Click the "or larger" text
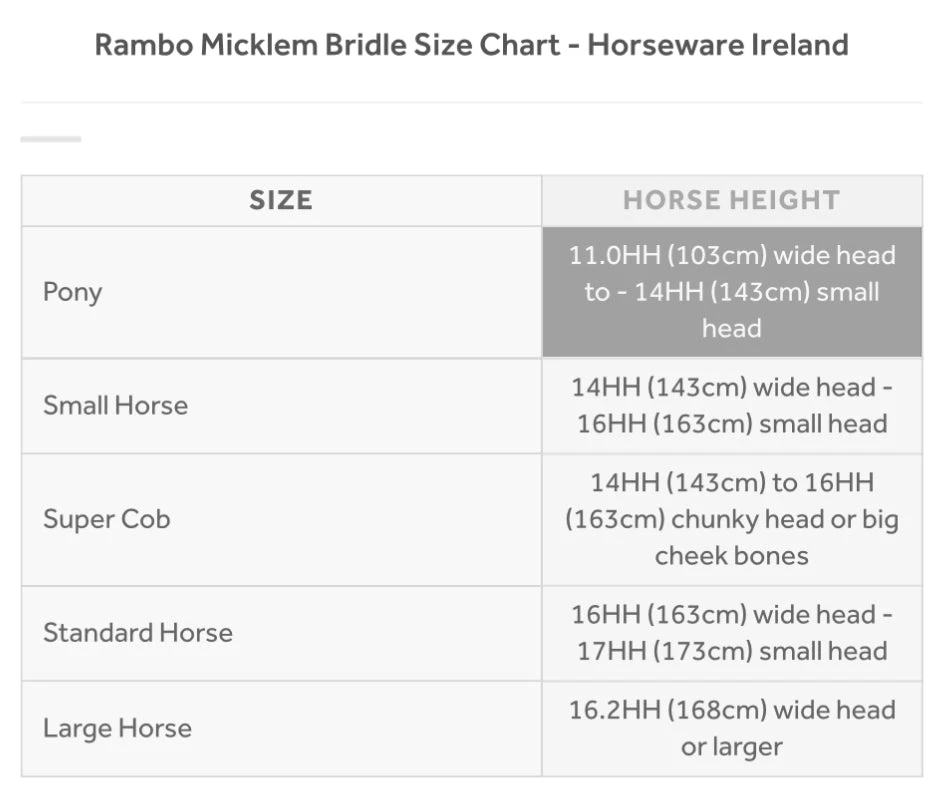 click(x=731, y=747)
